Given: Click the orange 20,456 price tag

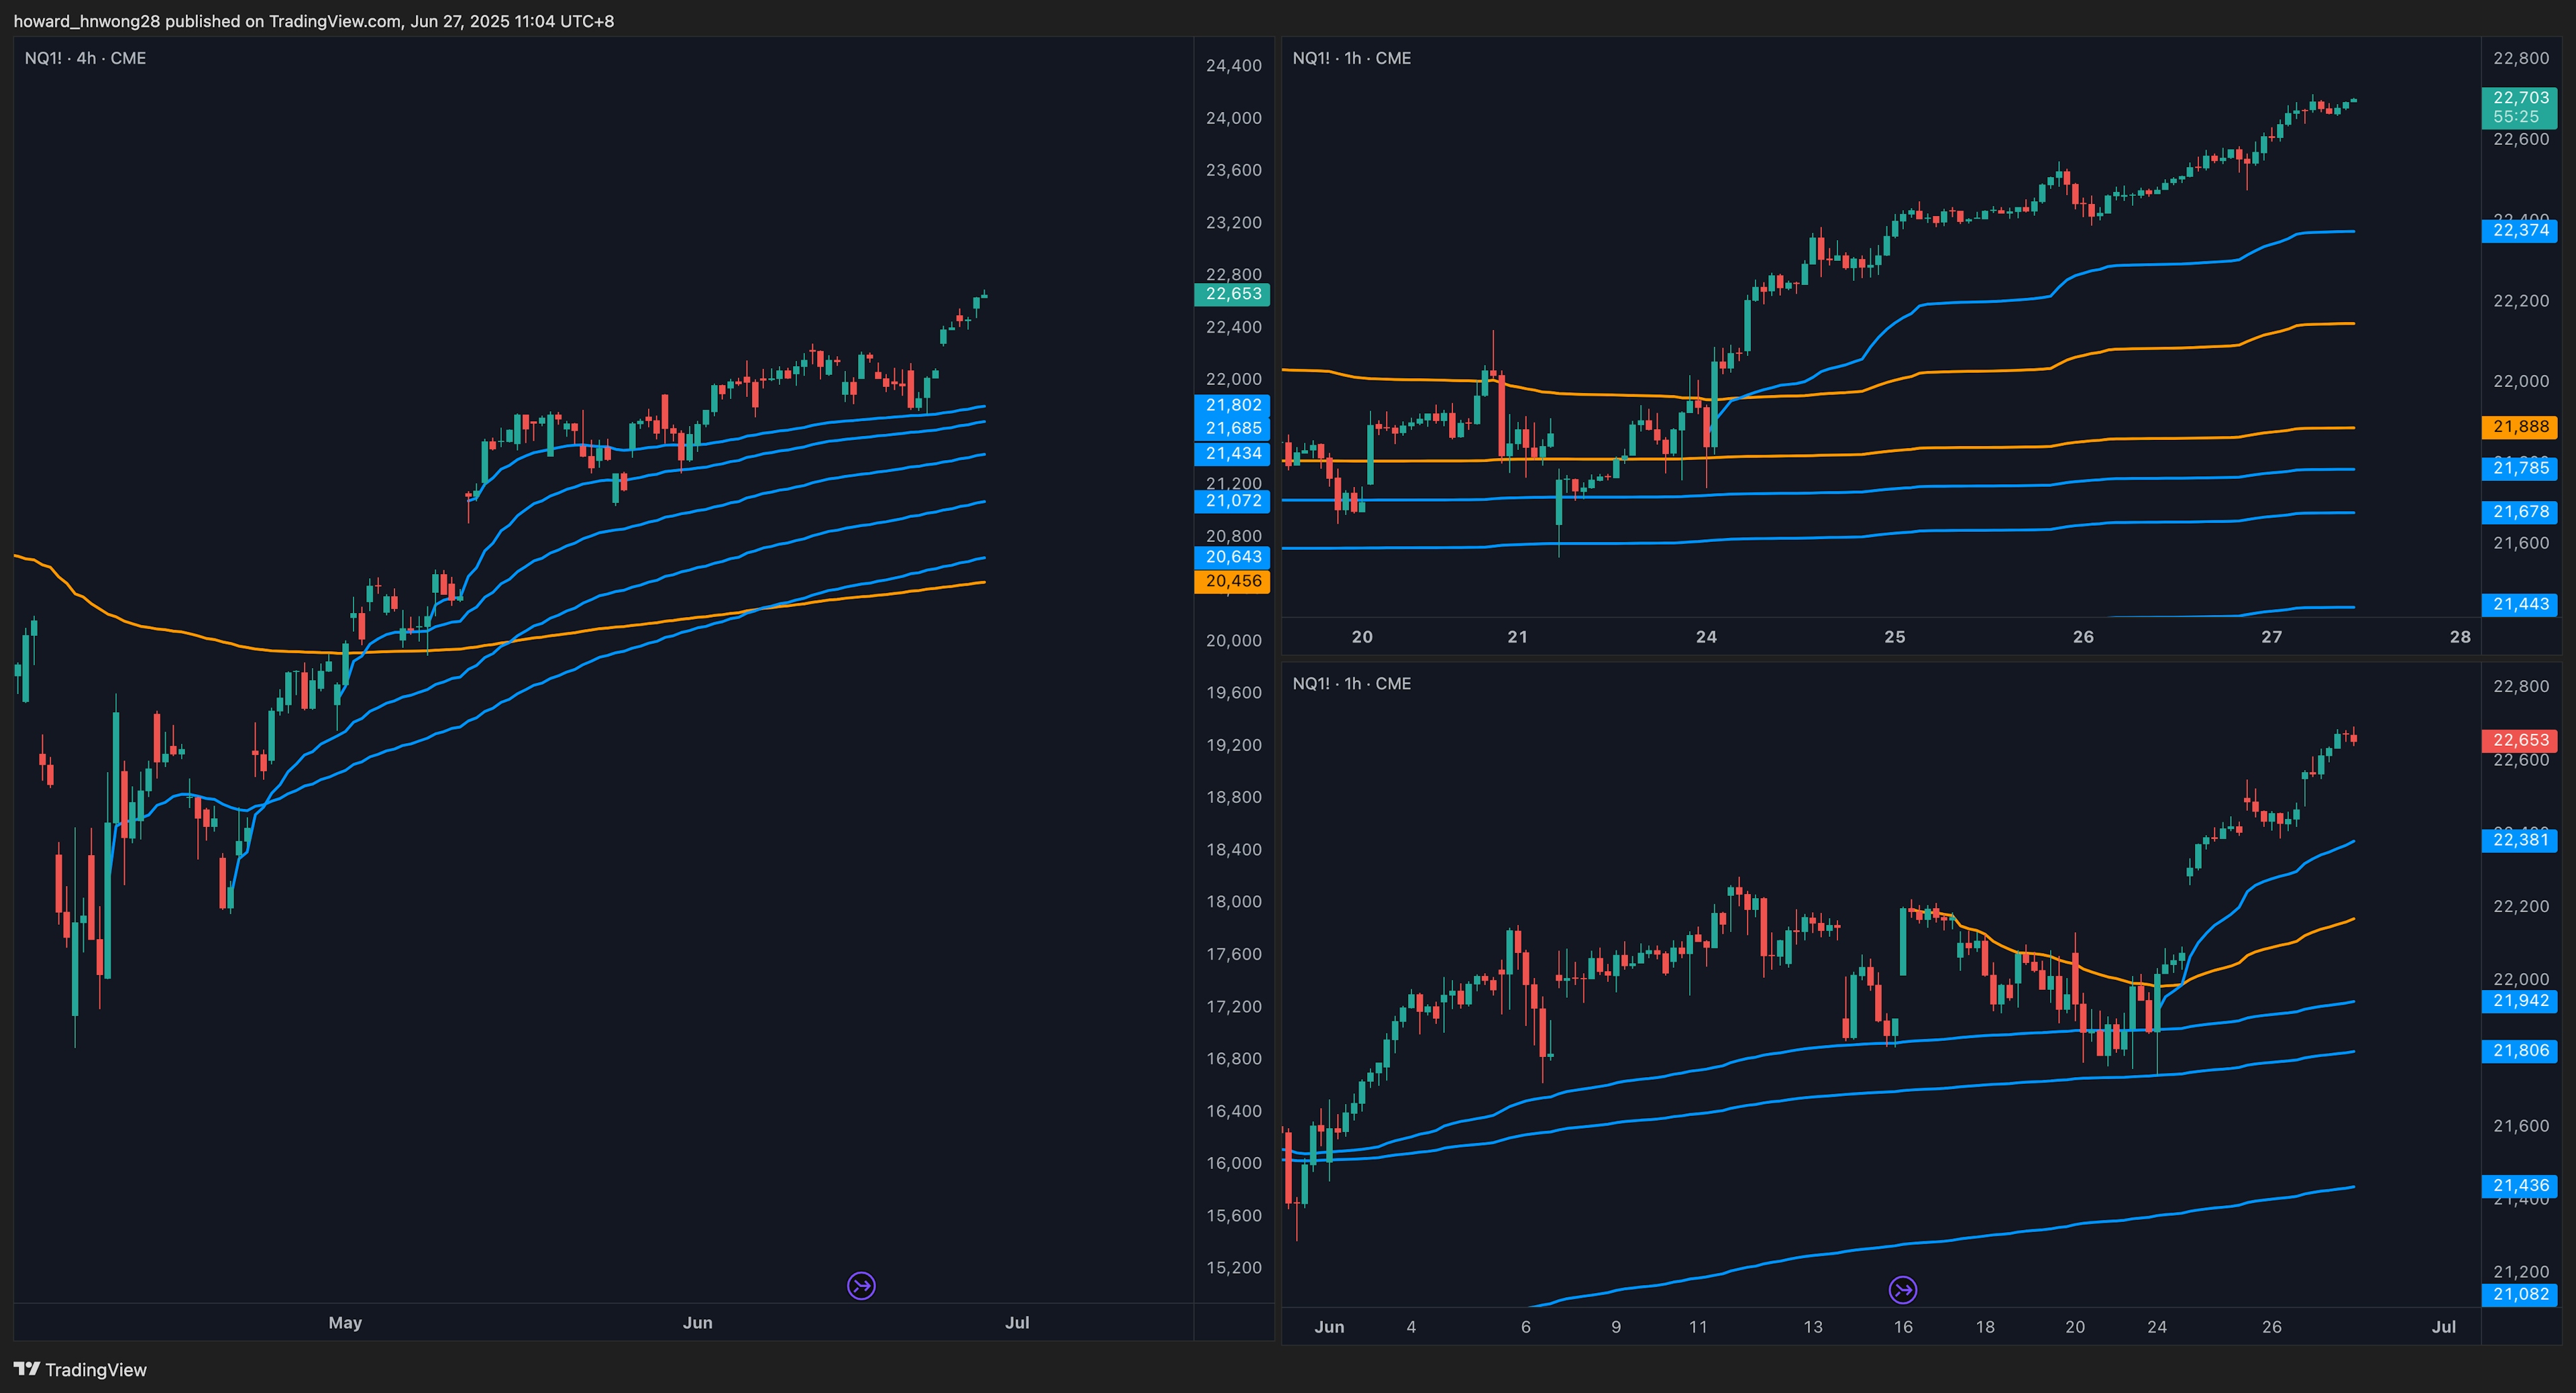Looking at the screenshot, I should click(x=1232, y=581).
